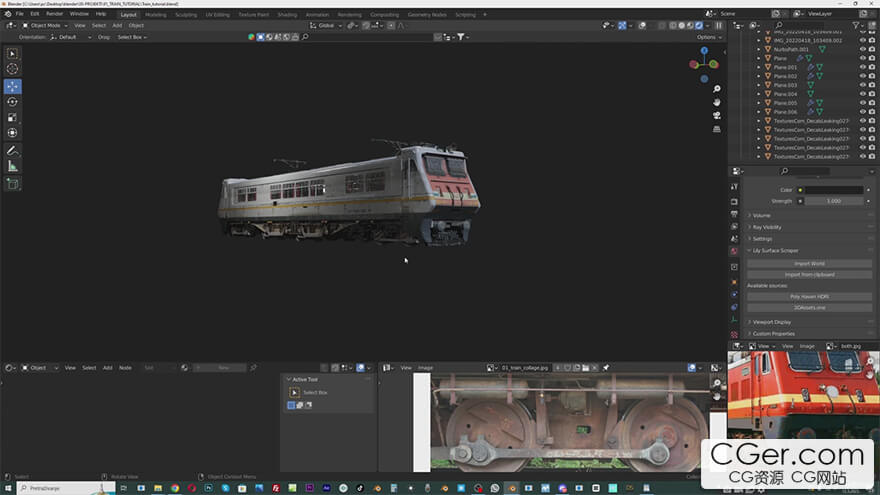Select the Measure tool

(12, 167)
